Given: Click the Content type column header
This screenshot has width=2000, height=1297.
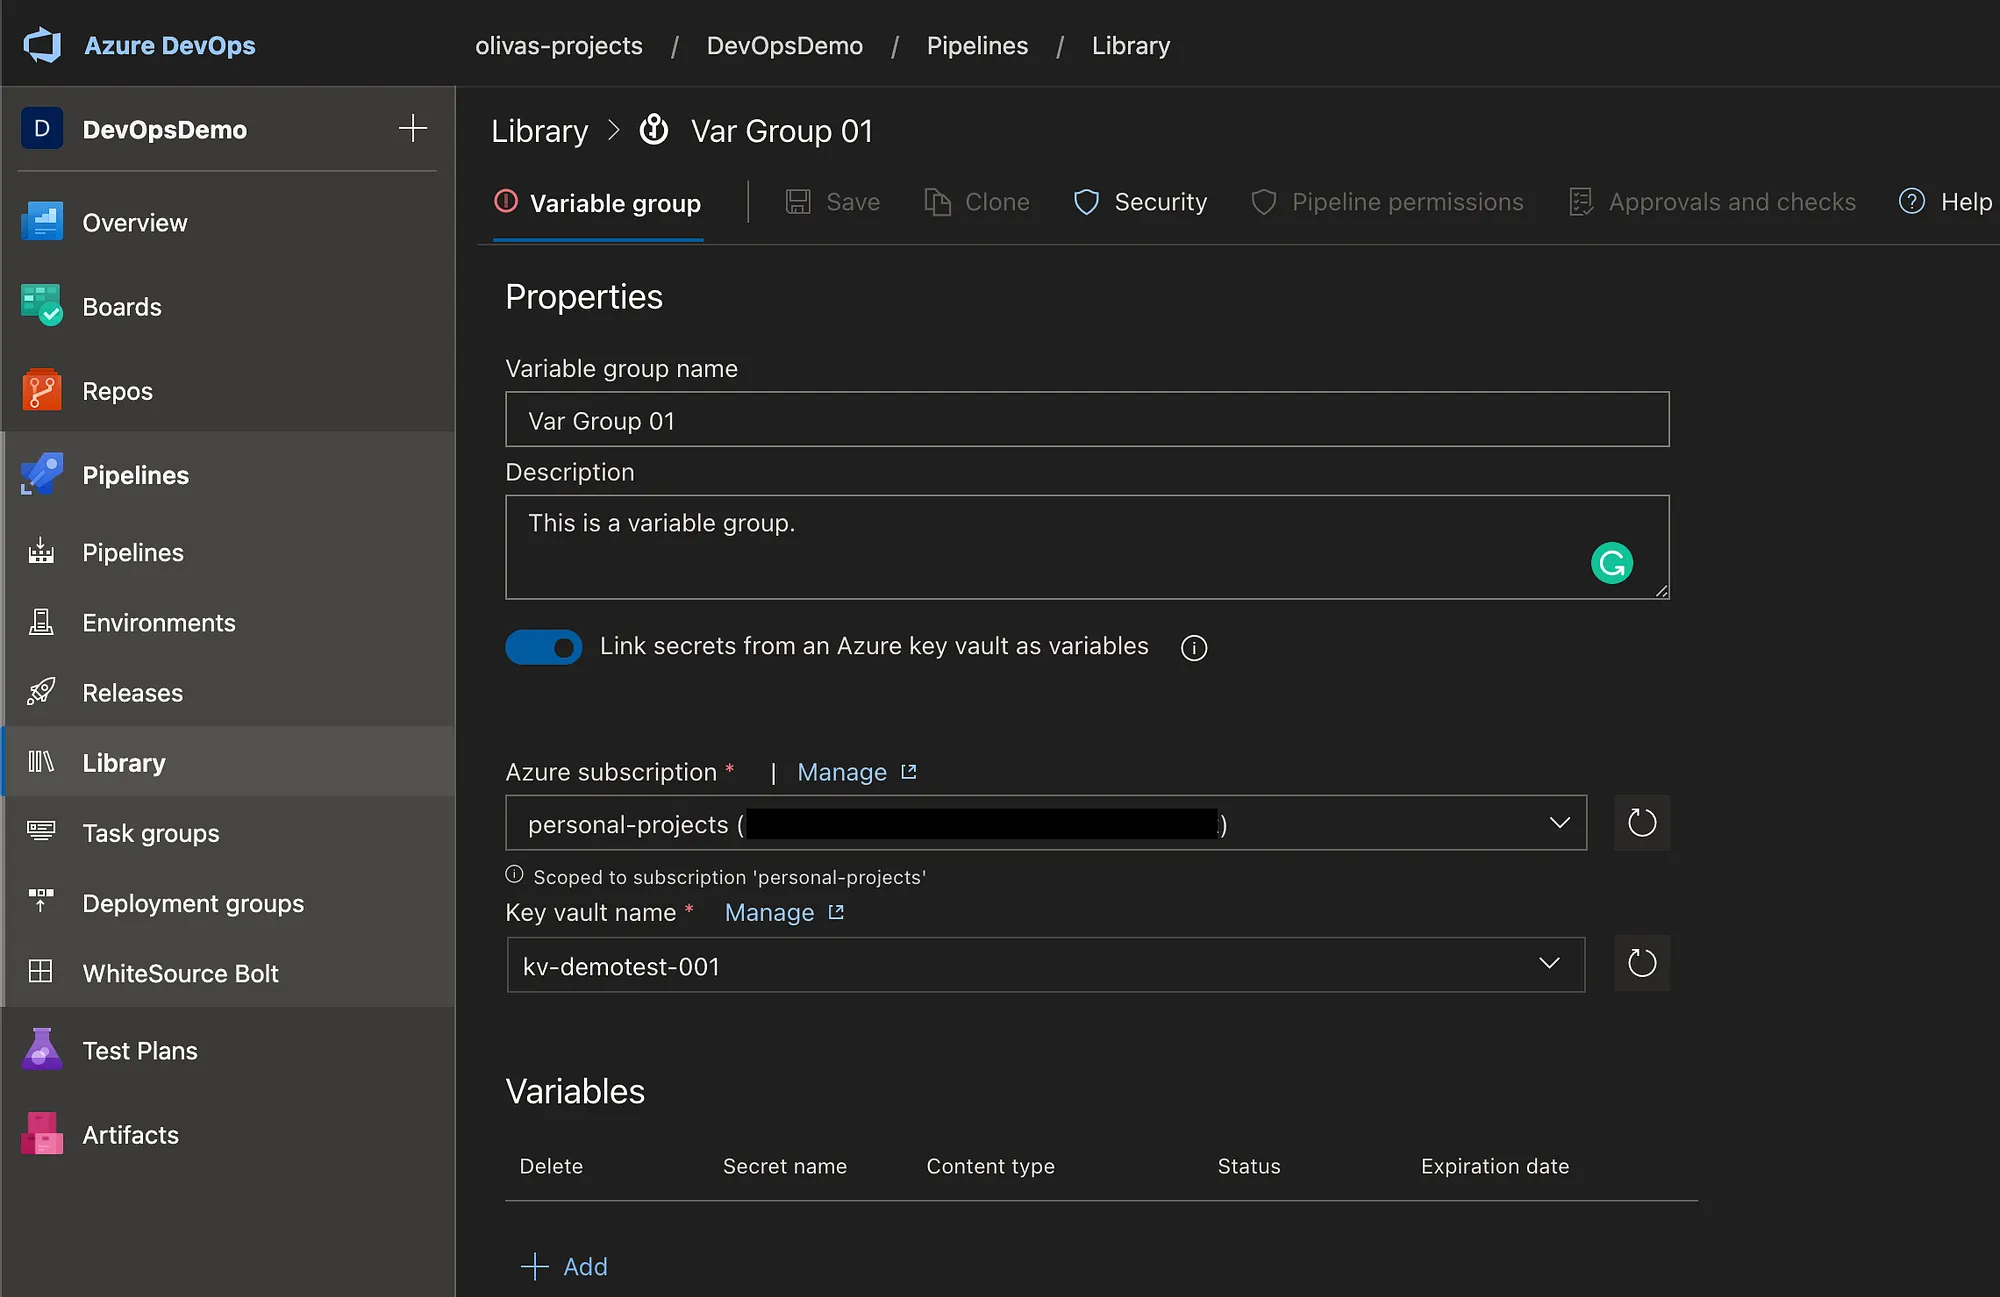Looking at the screenshot, I should pyautogui.click(x=990, y=1166).
